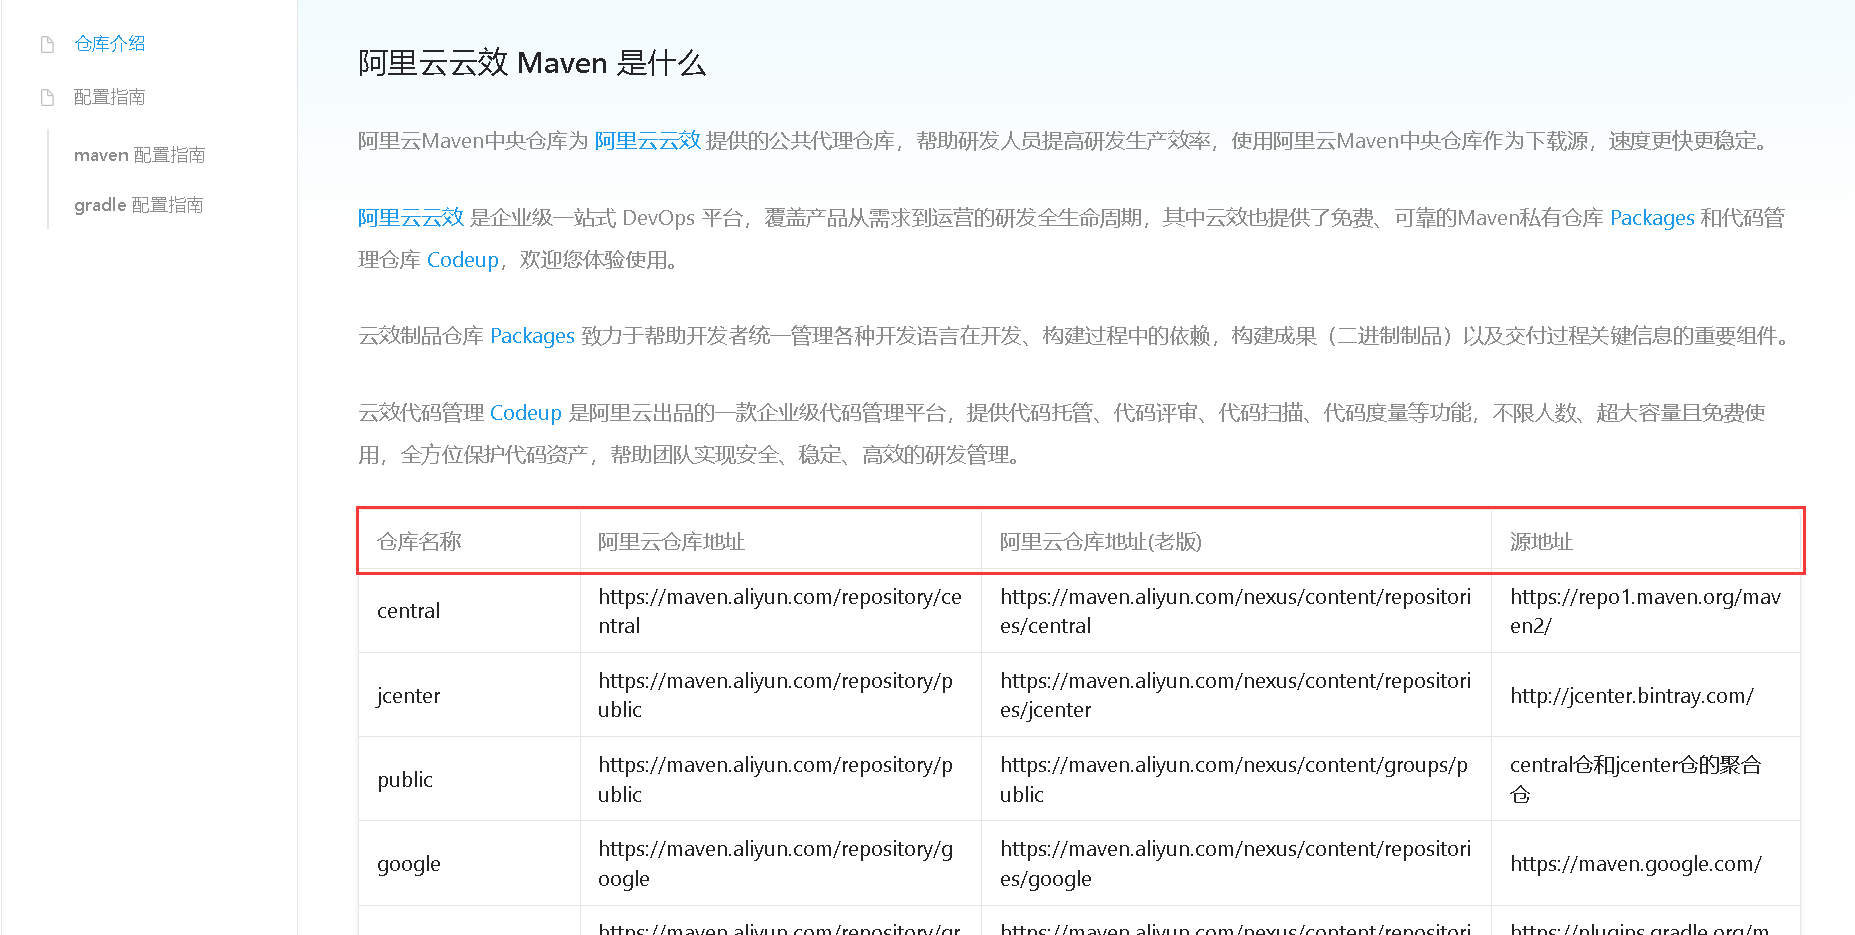Click the 阿里云仓库地址(老版) column header

(1236, 542)
